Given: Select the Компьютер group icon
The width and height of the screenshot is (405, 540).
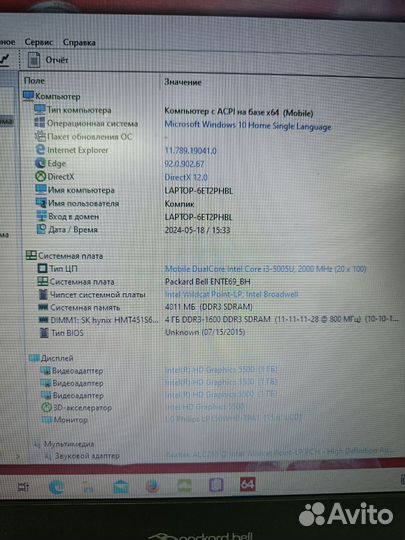Looking at the screenshot, I should (x=28, y=95).
